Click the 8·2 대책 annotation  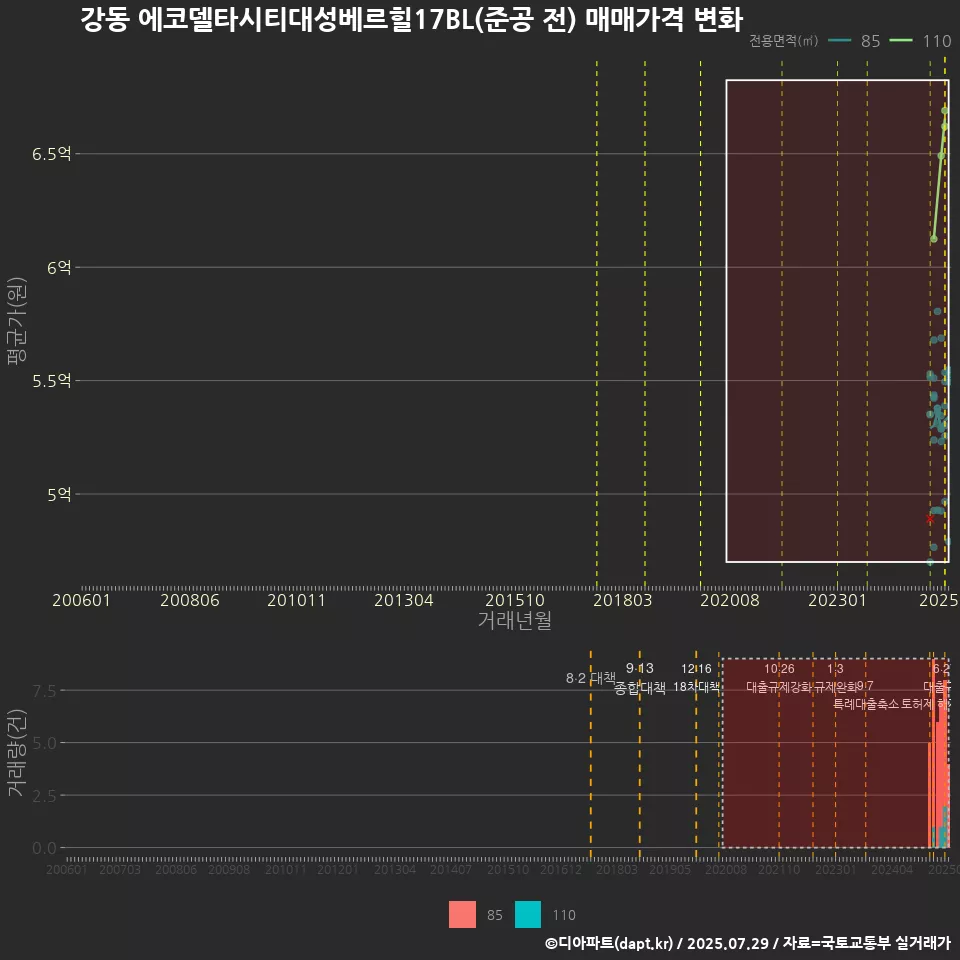pyautogui.click(x=591, y=678)
